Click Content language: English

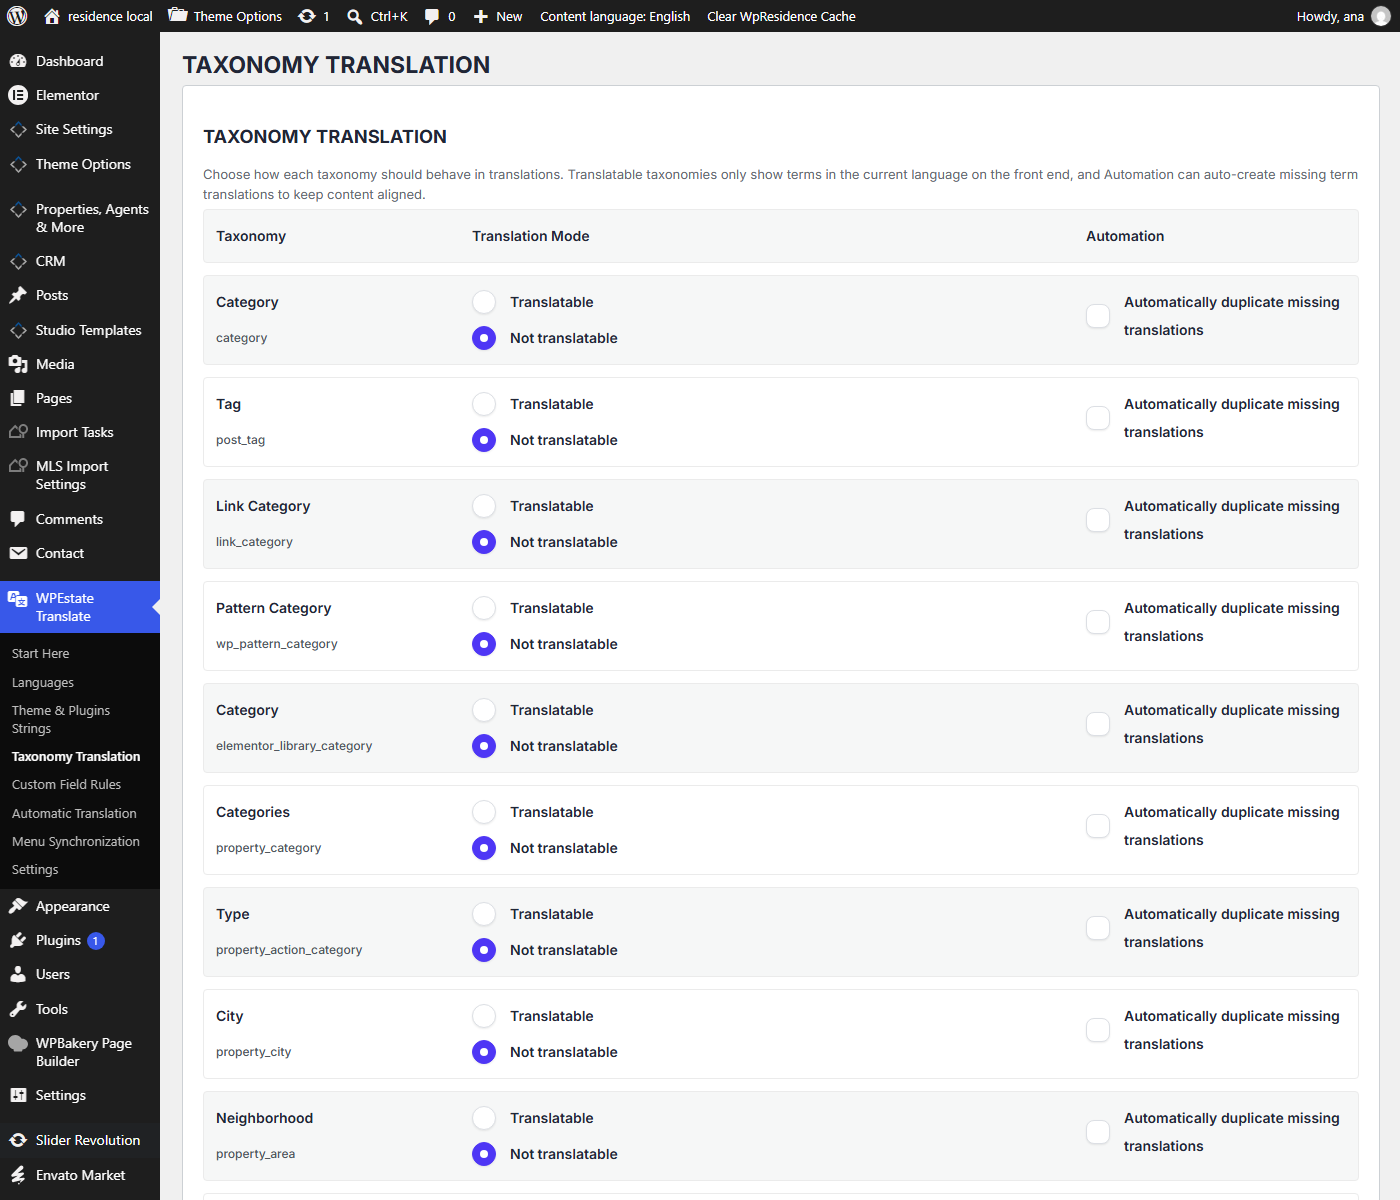pyautogui.click(x=615, y=16)
